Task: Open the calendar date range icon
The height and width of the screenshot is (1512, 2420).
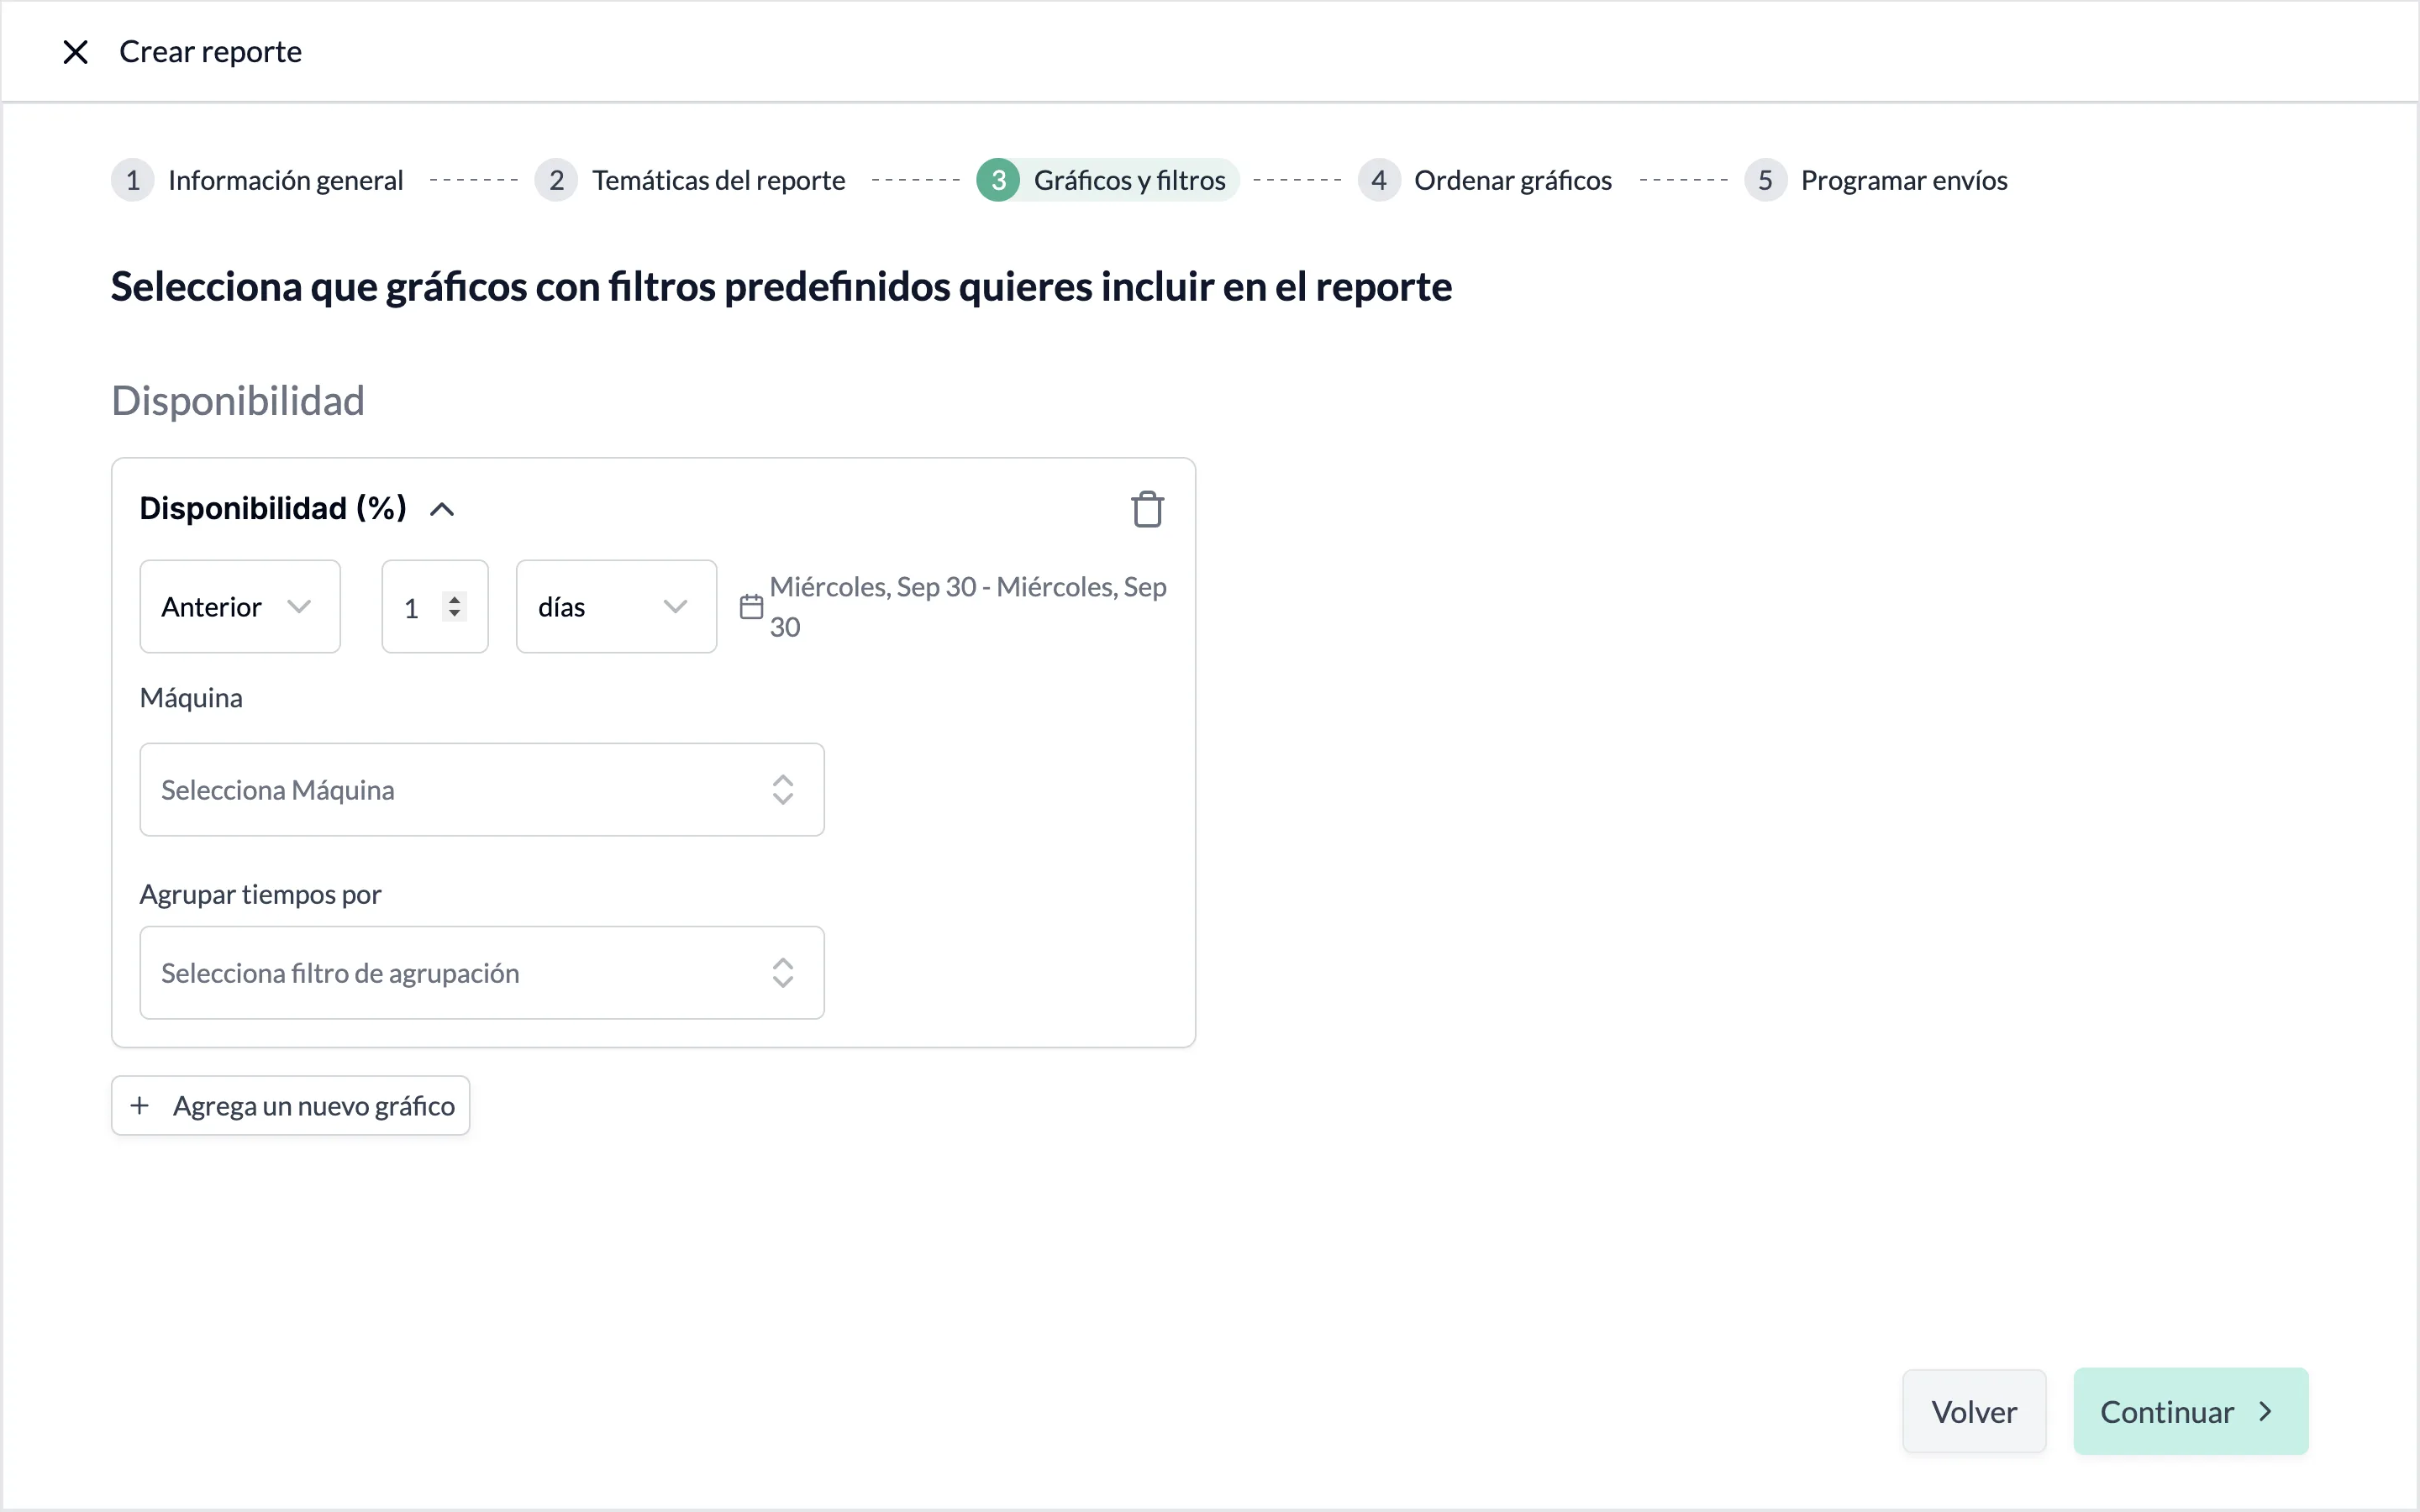Action: (x=751, y=606)
